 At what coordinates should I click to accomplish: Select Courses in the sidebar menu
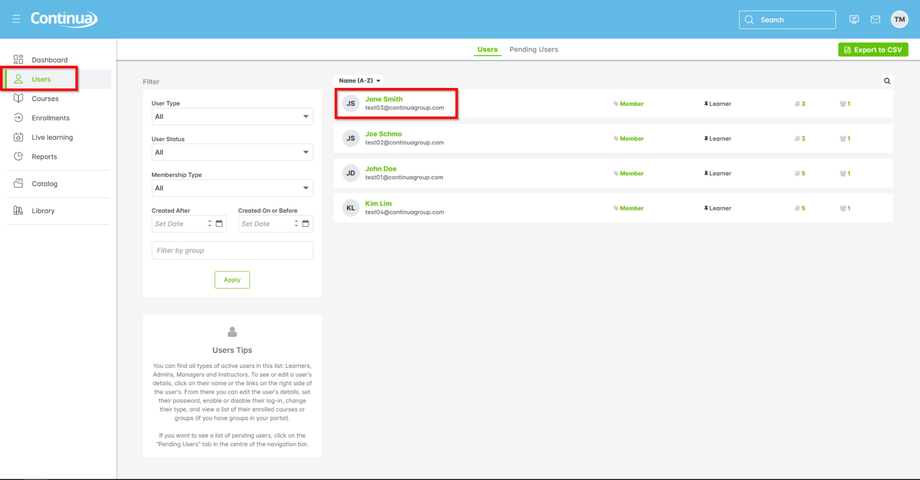click(45, 99)
